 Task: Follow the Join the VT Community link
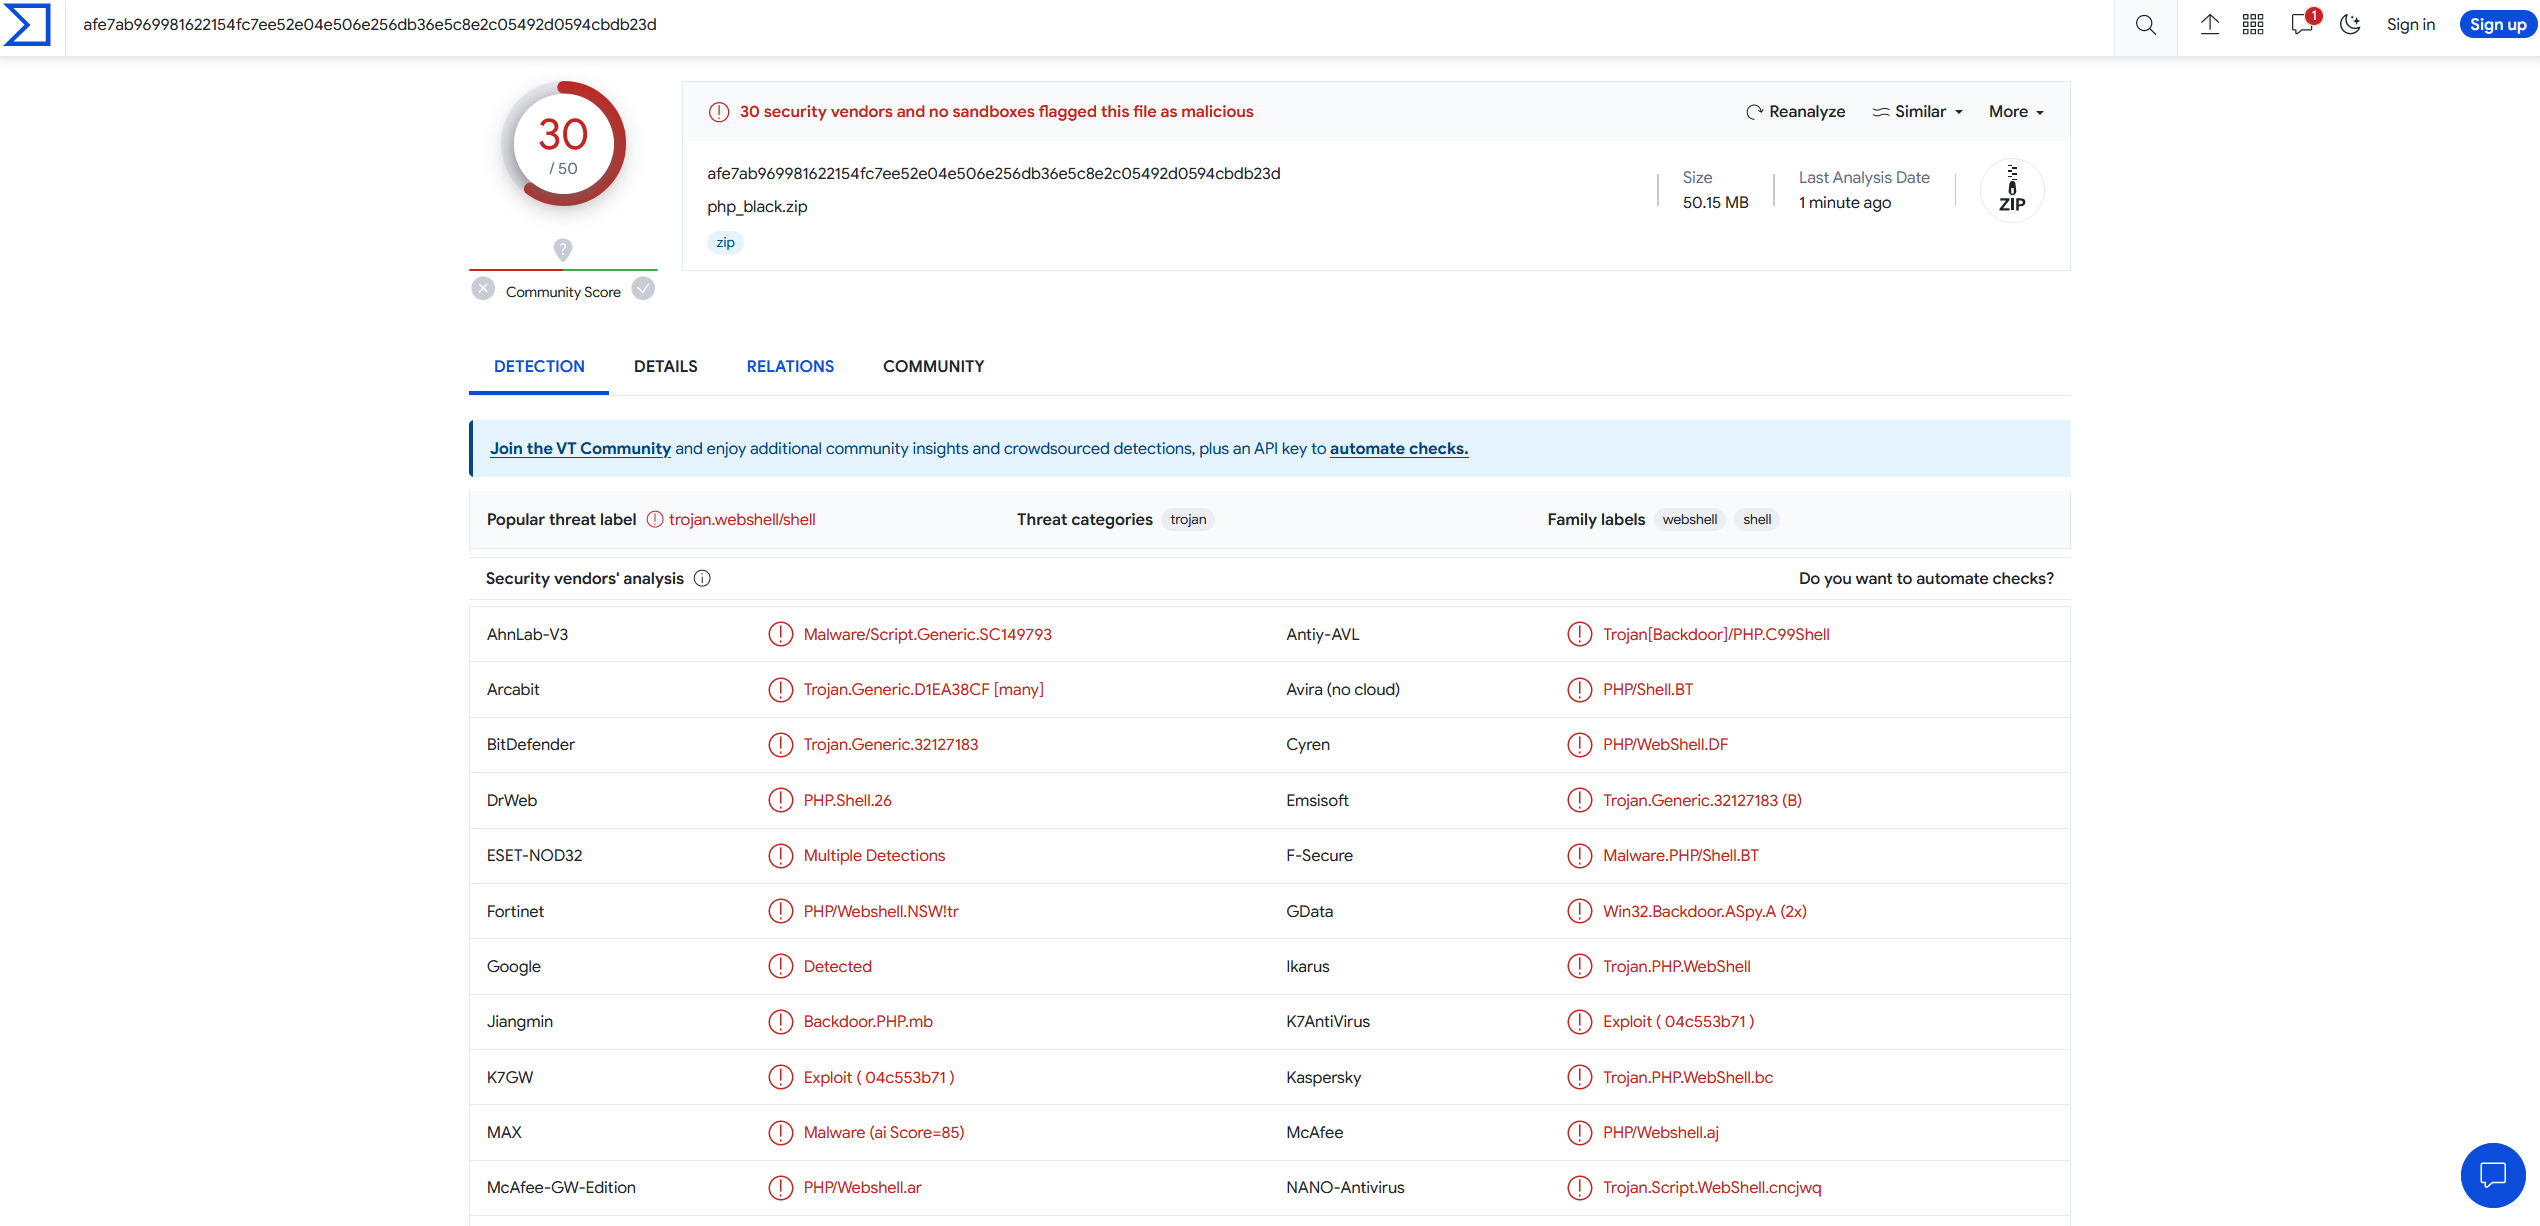click(x=580, y=448)
